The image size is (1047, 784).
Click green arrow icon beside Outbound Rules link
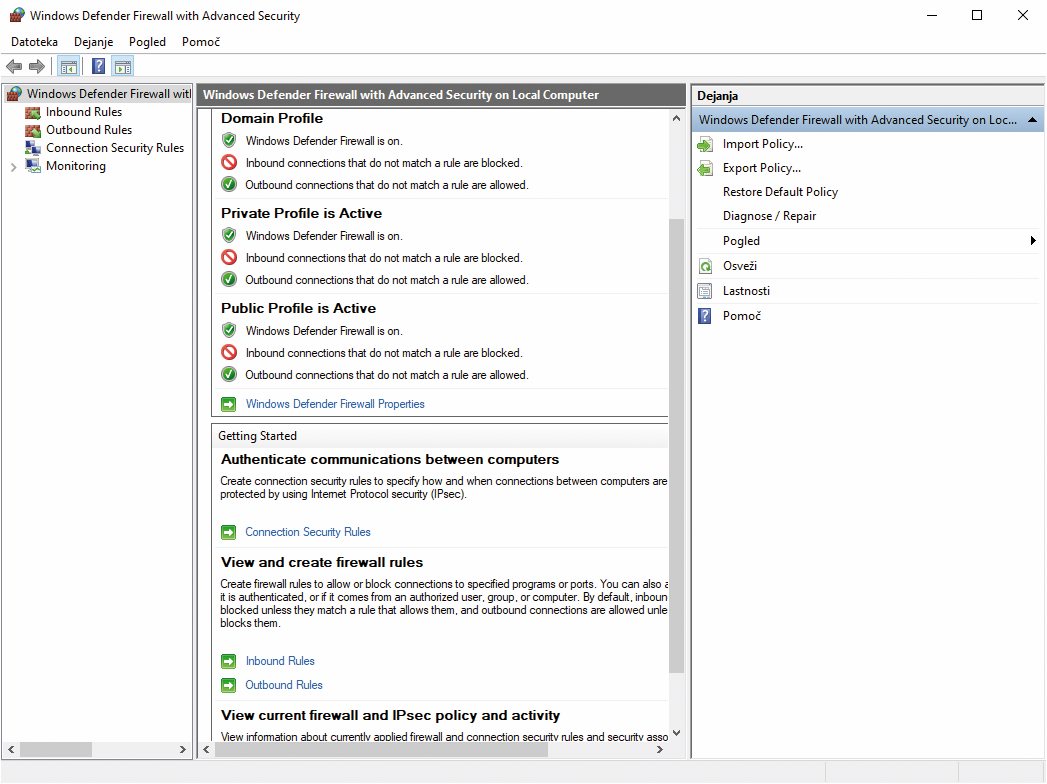[228, 685]
